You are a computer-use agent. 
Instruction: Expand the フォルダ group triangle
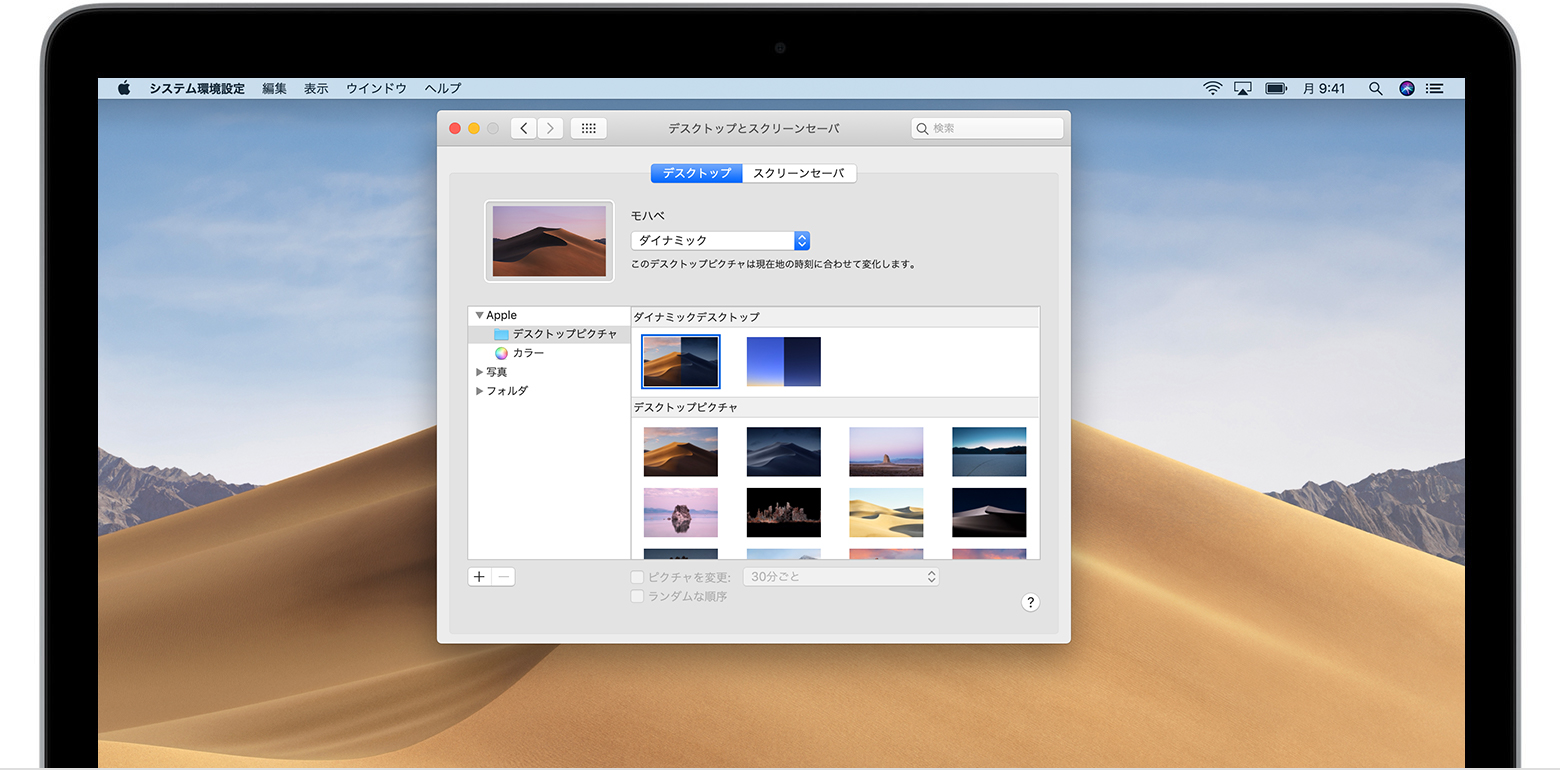[480, 391]
